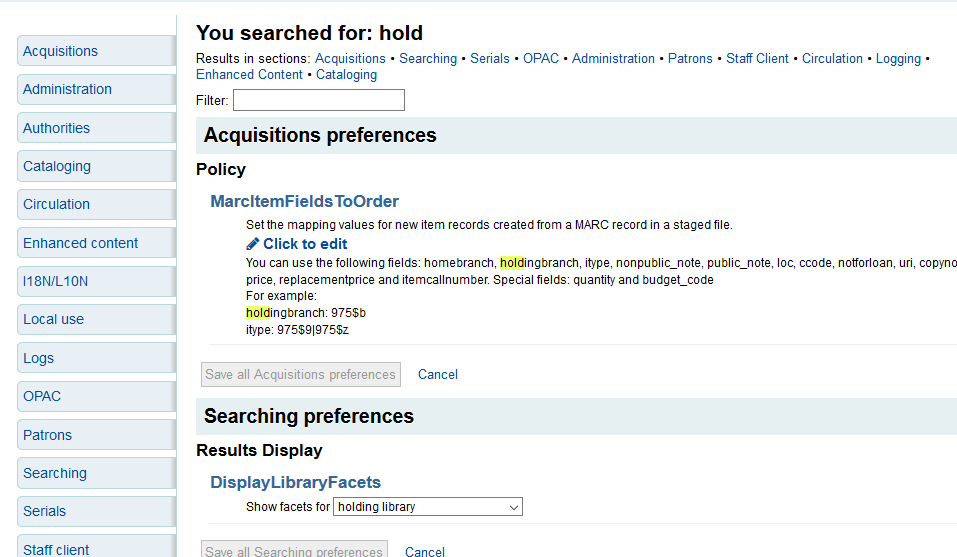Open the holding library facets dropdown
Screen dimensions: 957x557
427,507
